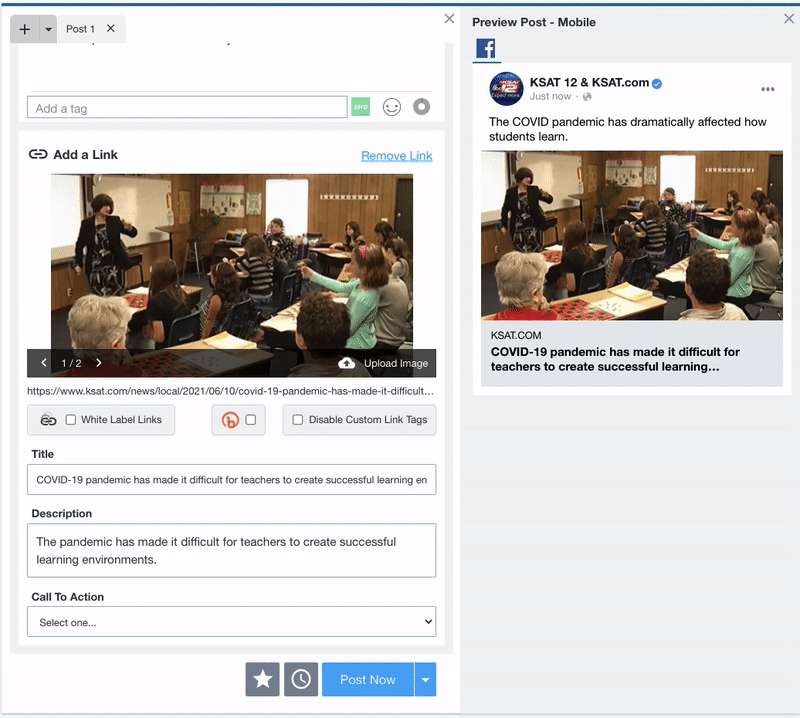The width and height of the screenshot is (800, 718).
Task: Click Post Now
Action: click(368, 679)
